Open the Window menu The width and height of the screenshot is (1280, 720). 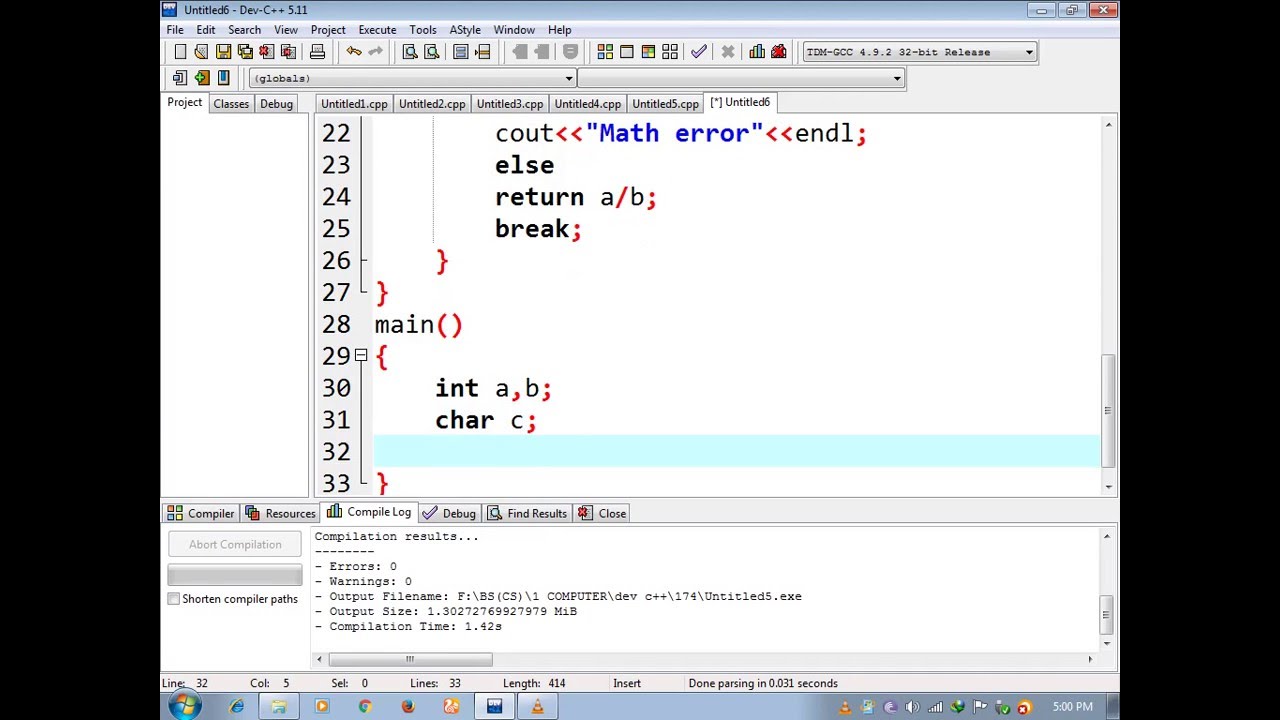coord(514,30)
